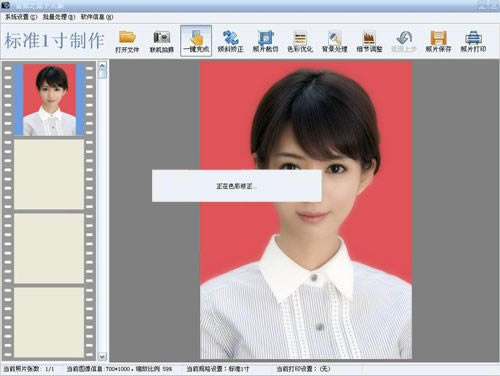Save photo with 照片保存 icon

coord(438,41)
